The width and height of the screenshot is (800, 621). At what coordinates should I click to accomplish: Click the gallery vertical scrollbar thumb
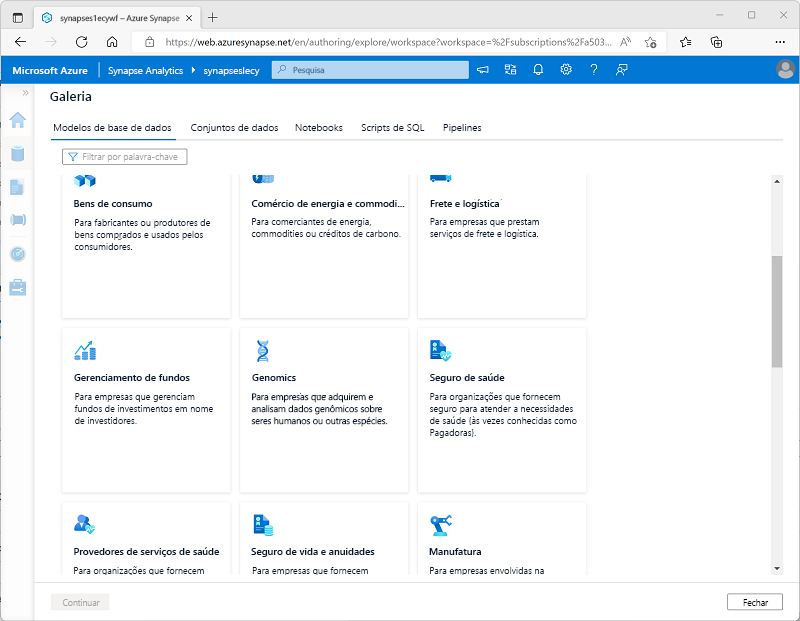click(x=777, y=311)
